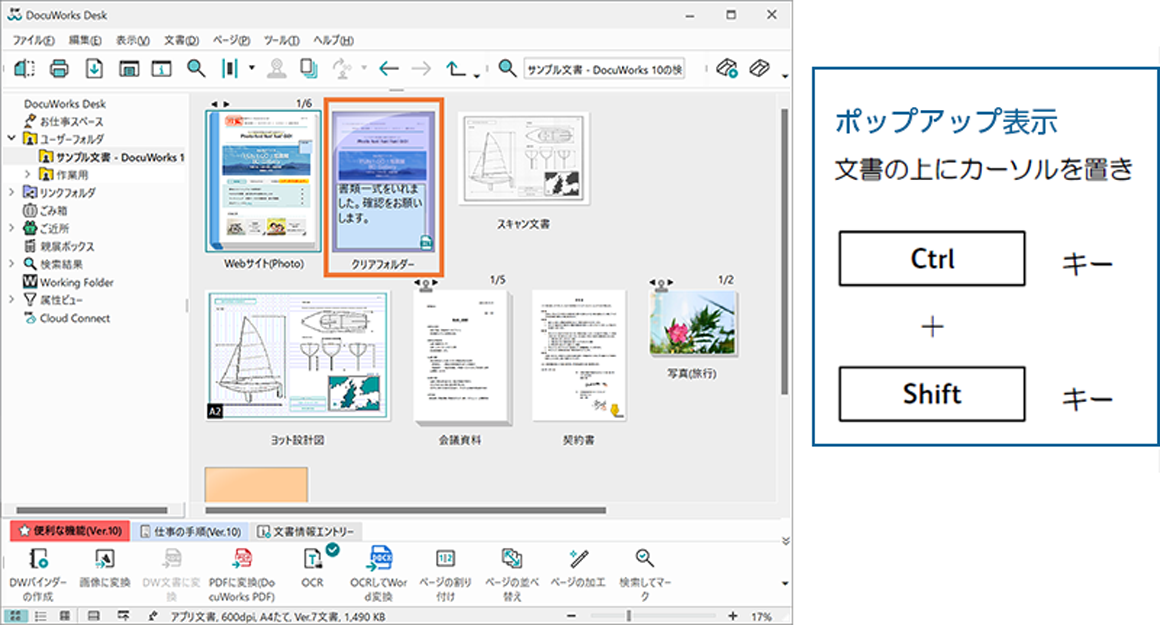Click the duplicate documents icon
This screenshot has width=1160, height=625.
pyautogui.click(x=309, y=69)
